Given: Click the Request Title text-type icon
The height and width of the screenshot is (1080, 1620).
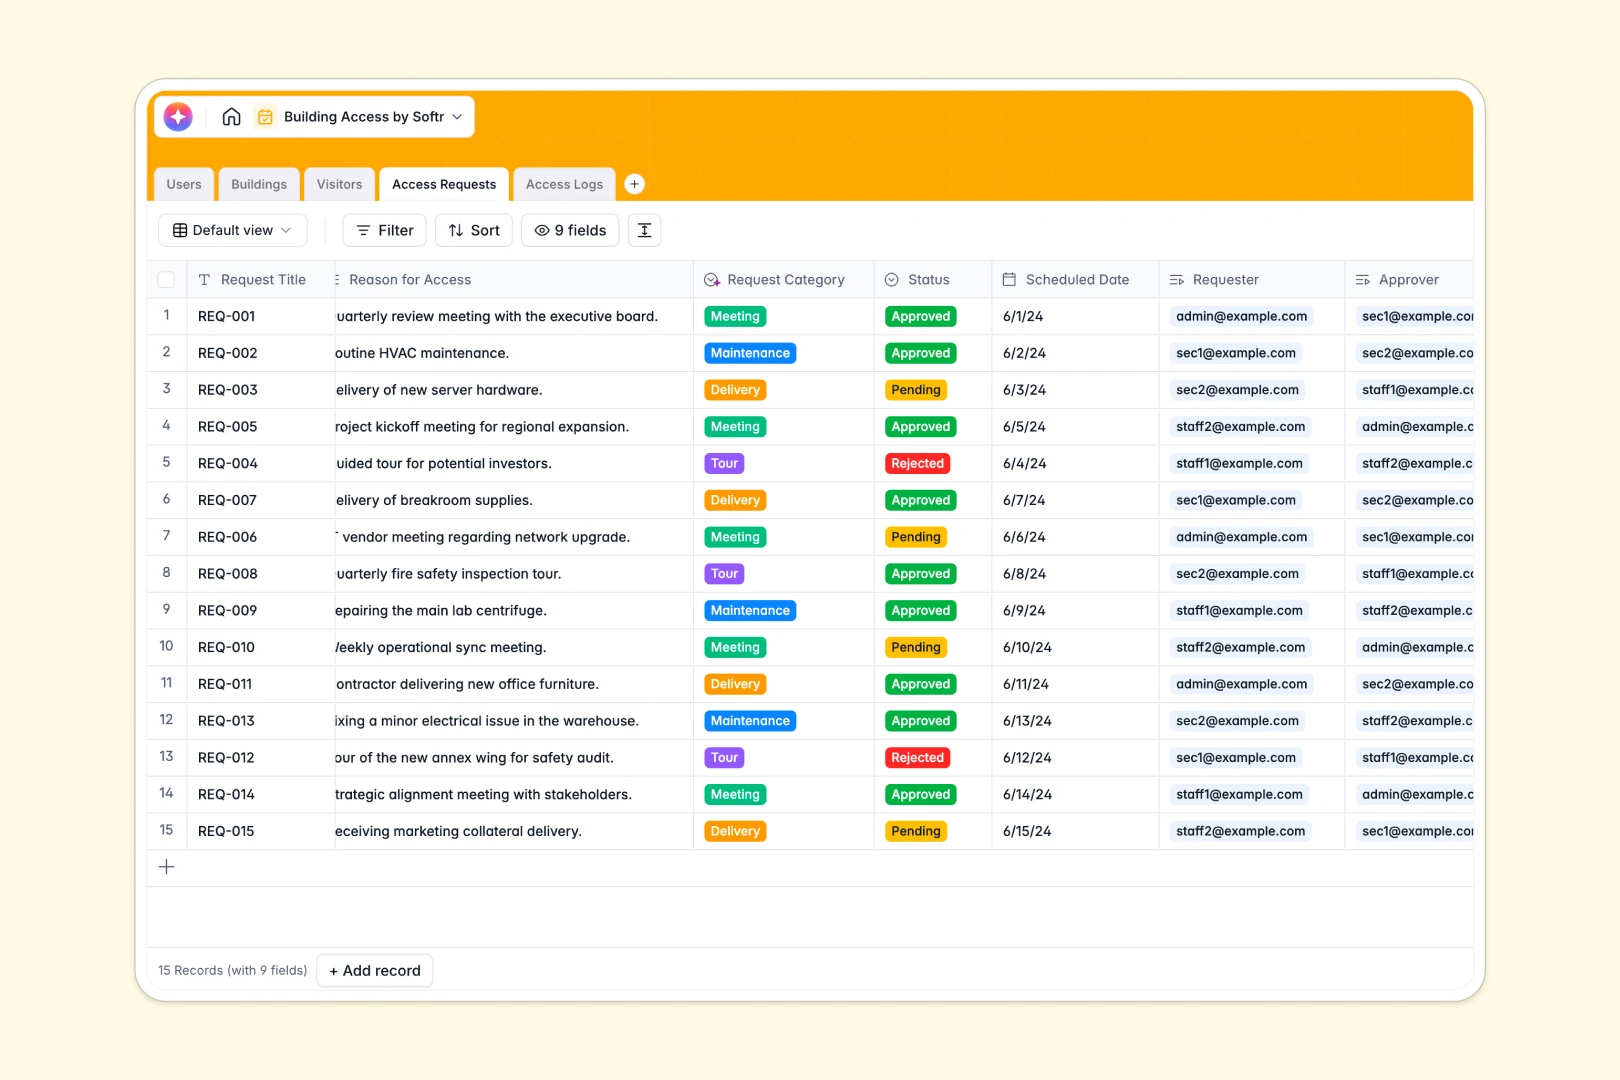Looking at the screenshot, I should point(204,280).
